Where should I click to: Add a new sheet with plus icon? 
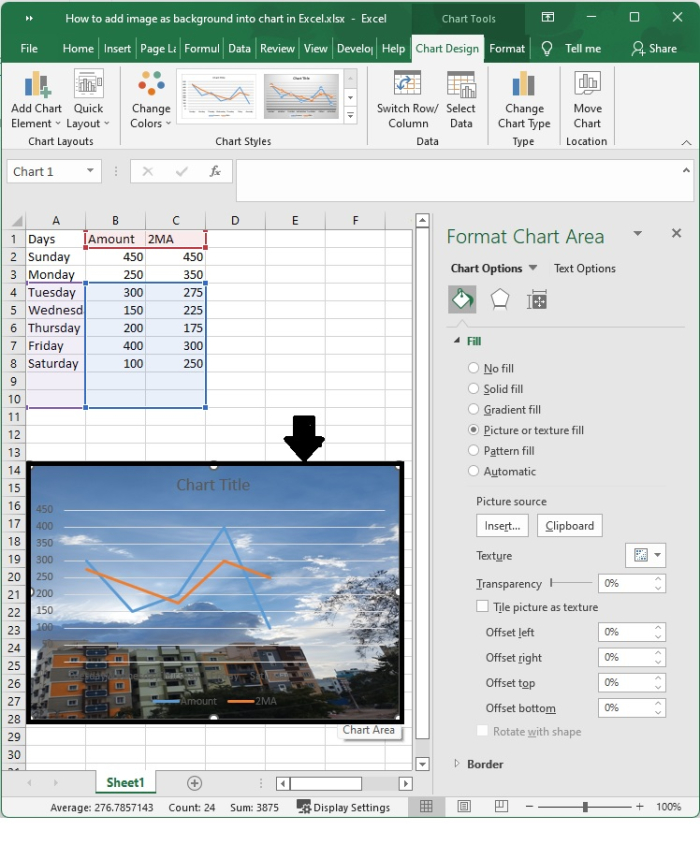[195, 783]
